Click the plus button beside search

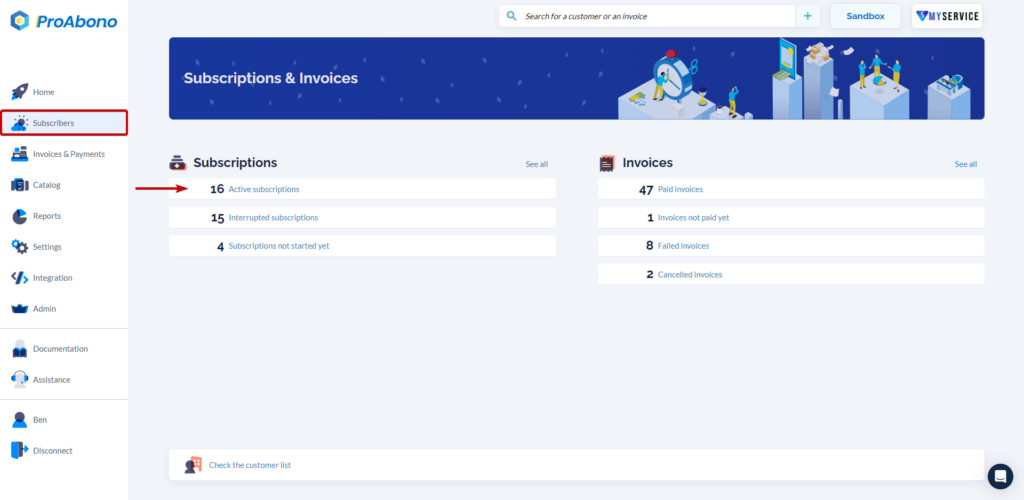click(x=807, y=16)
